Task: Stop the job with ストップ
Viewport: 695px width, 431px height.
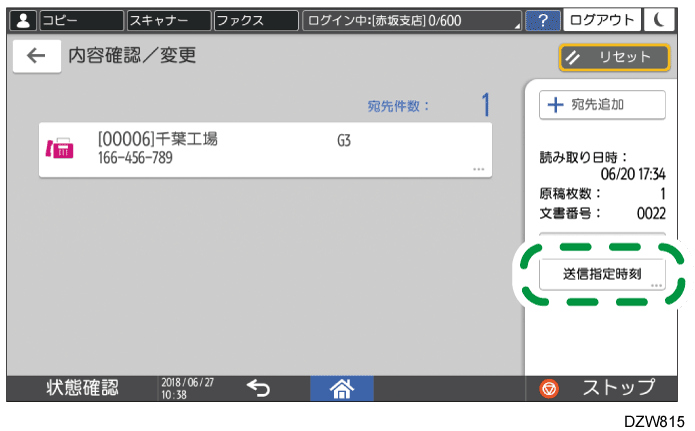Action: [x=601, y=388]
